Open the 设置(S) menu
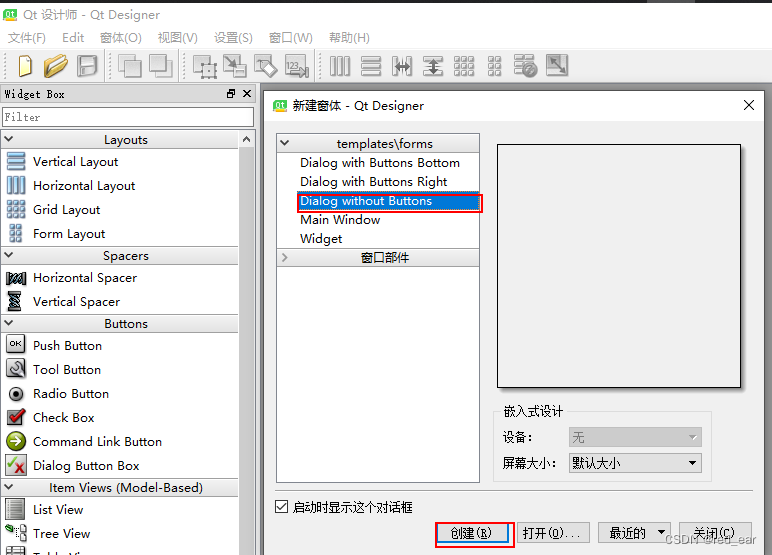 pyautogui.click(x=233, y=38)
